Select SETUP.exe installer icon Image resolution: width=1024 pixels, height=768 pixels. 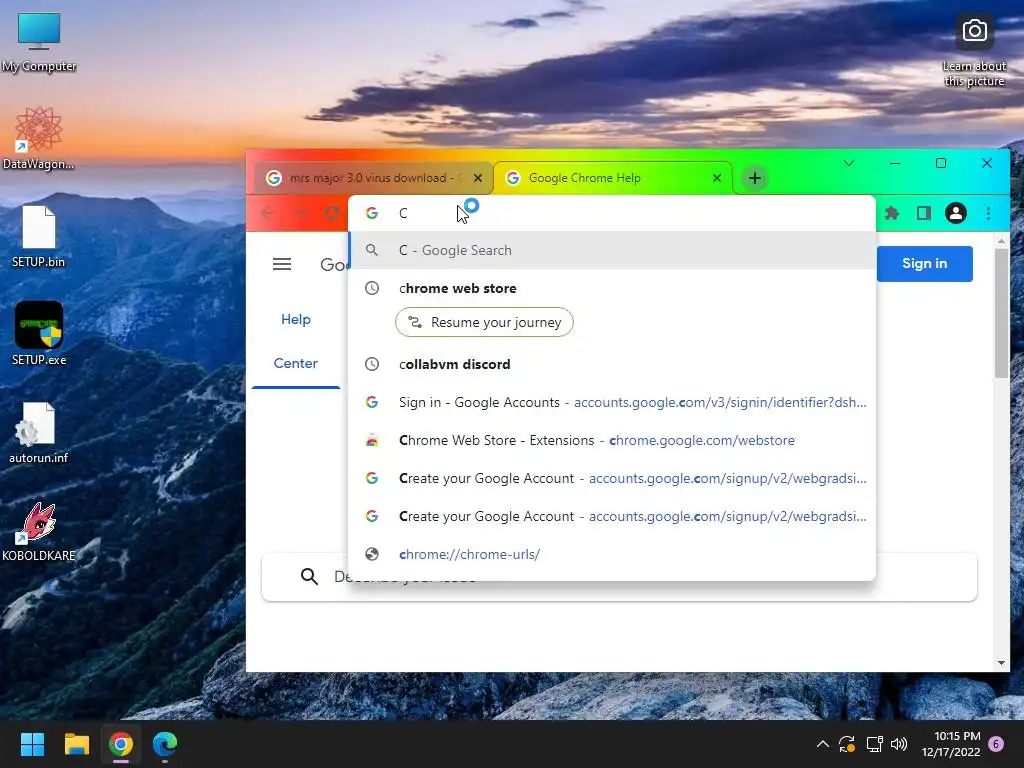coord(39,334)
